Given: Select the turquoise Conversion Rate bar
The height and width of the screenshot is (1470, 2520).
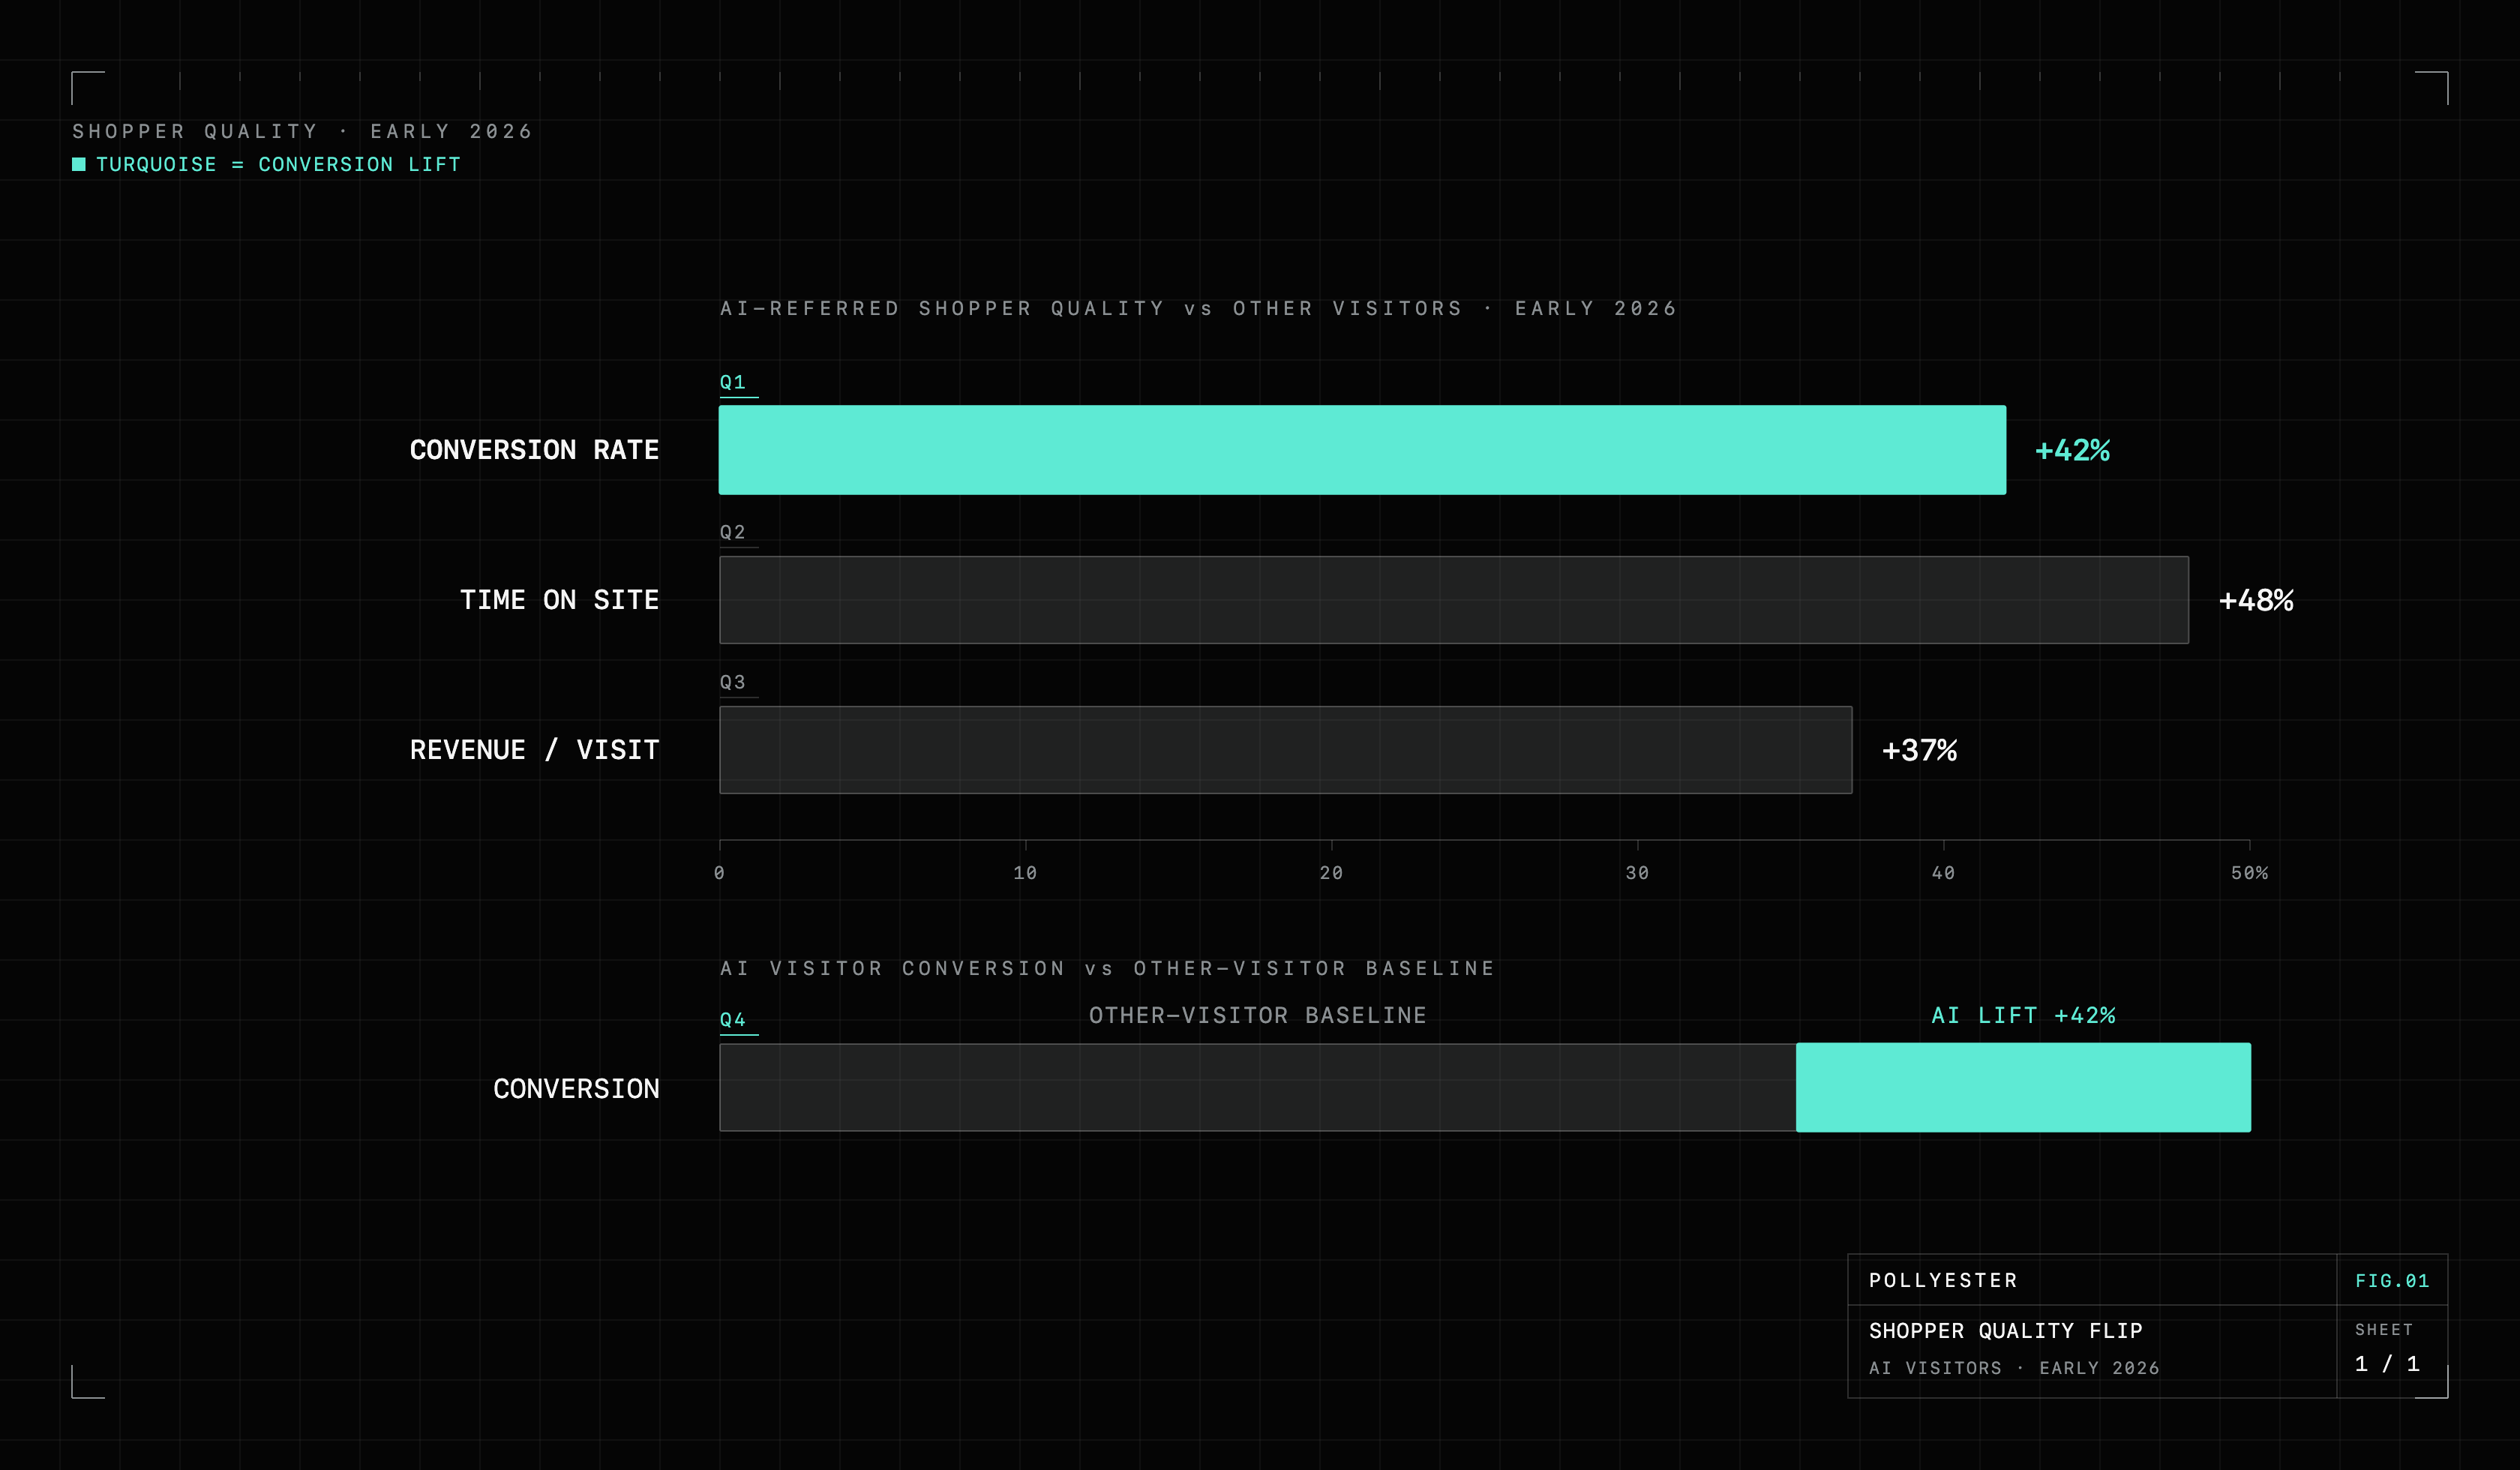Looking at the screenshot, I should (1362, 450).
